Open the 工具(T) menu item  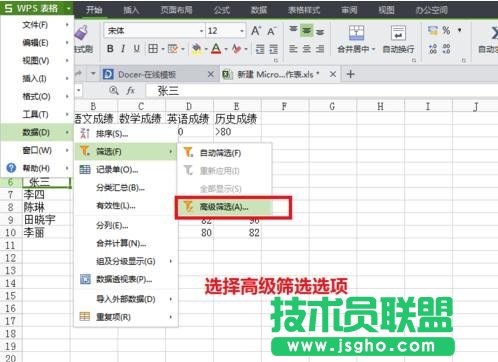point(37,115)
